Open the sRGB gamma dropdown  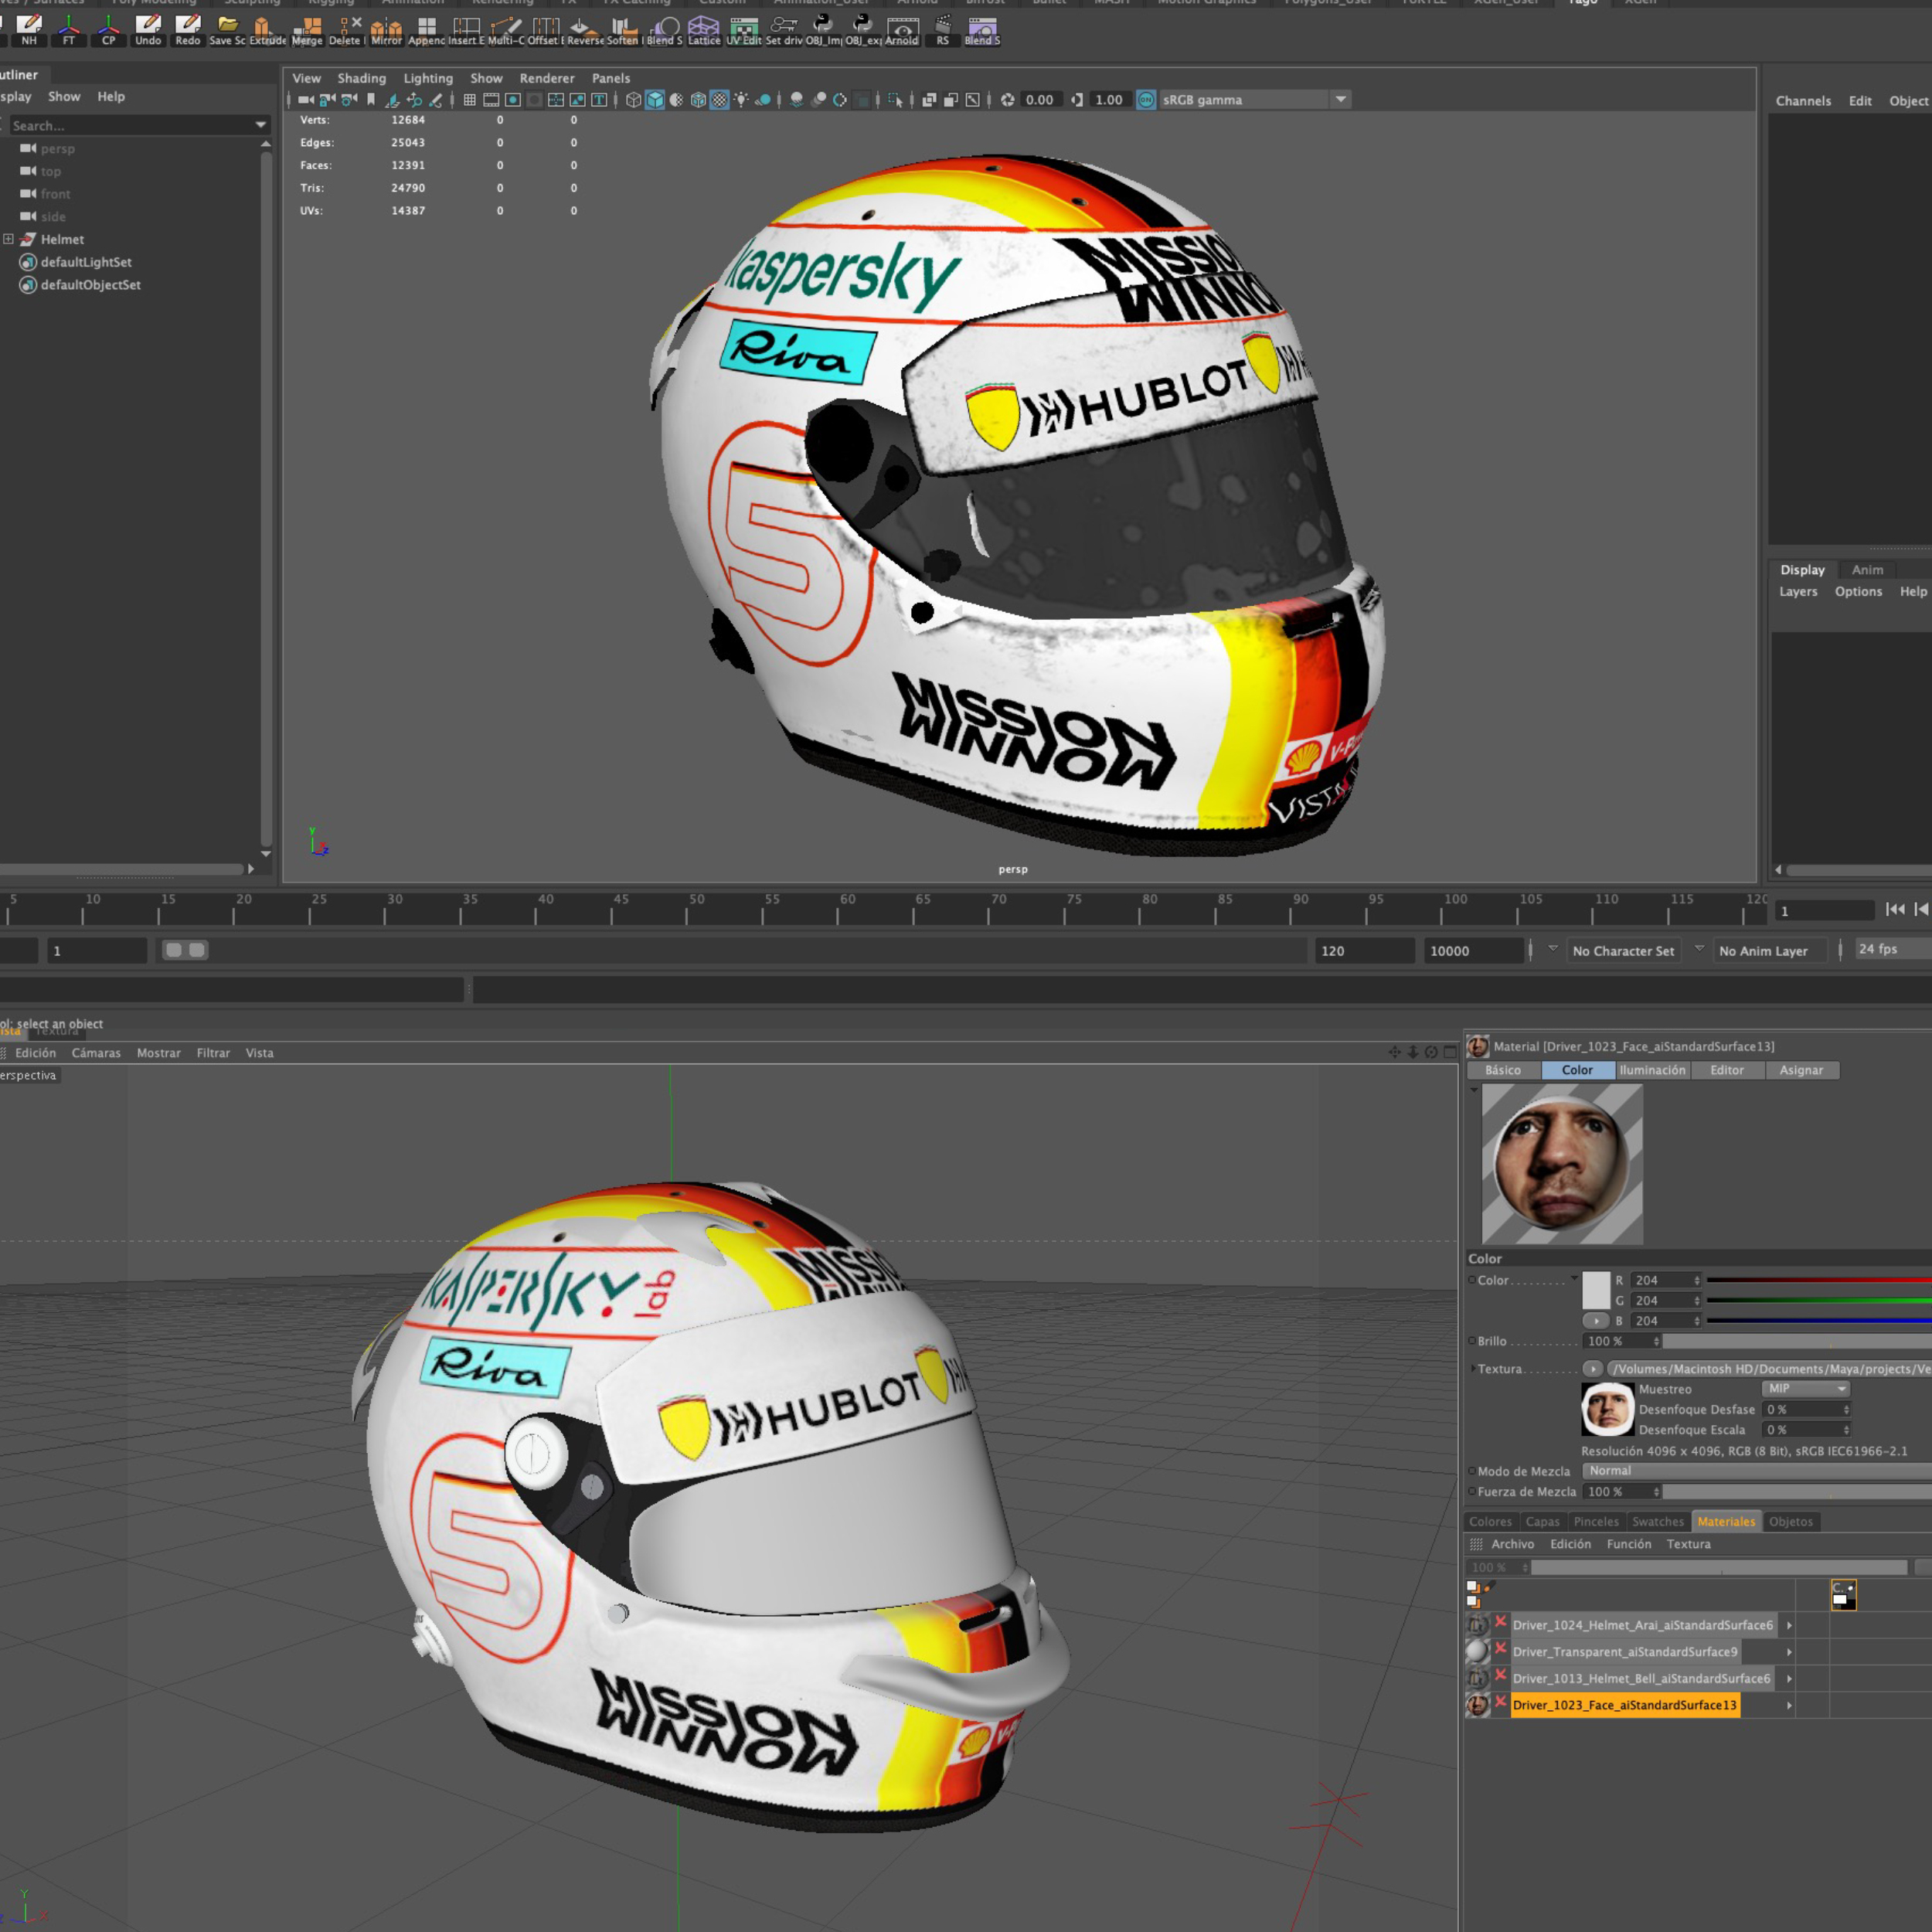click(1254, 100)
